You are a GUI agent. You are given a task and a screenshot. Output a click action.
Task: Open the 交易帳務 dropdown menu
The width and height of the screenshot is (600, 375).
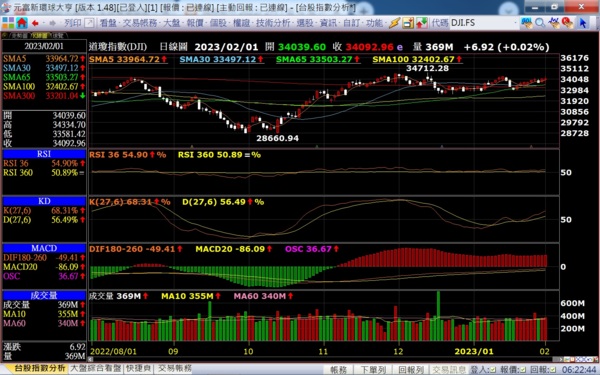point(141,23)
